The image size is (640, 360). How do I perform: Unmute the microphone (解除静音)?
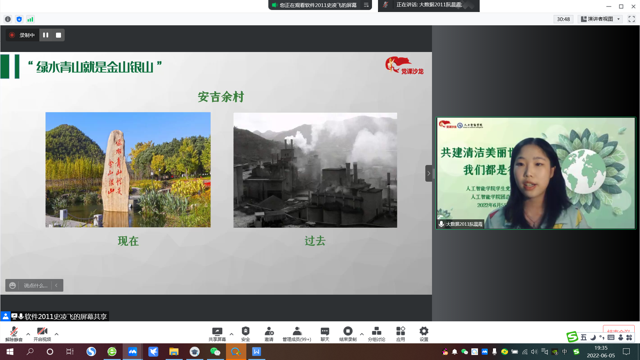(13, 334)
